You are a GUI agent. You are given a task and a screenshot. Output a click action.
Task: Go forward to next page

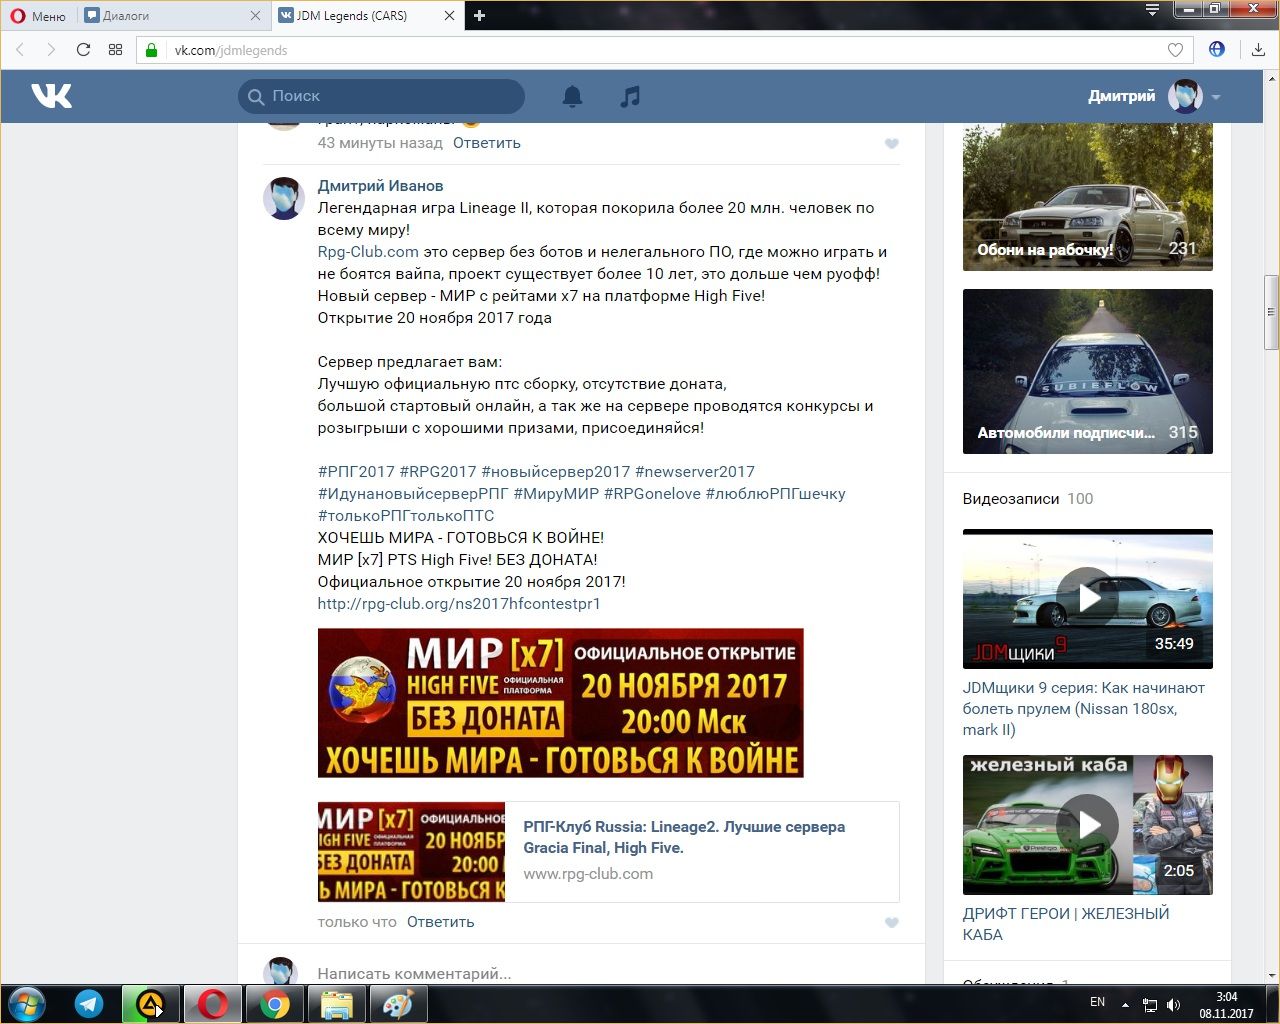[x=50, y=50]
